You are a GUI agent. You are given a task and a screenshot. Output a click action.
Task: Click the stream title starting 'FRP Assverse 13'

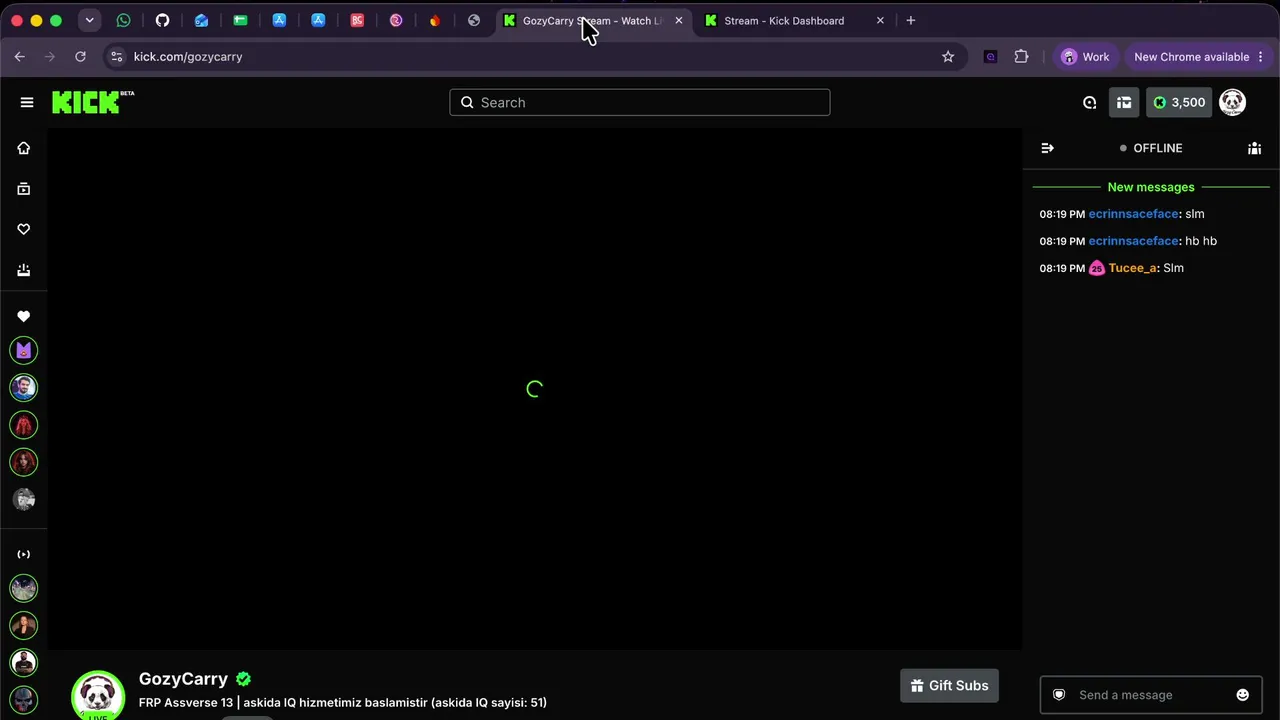coord(343,703)
